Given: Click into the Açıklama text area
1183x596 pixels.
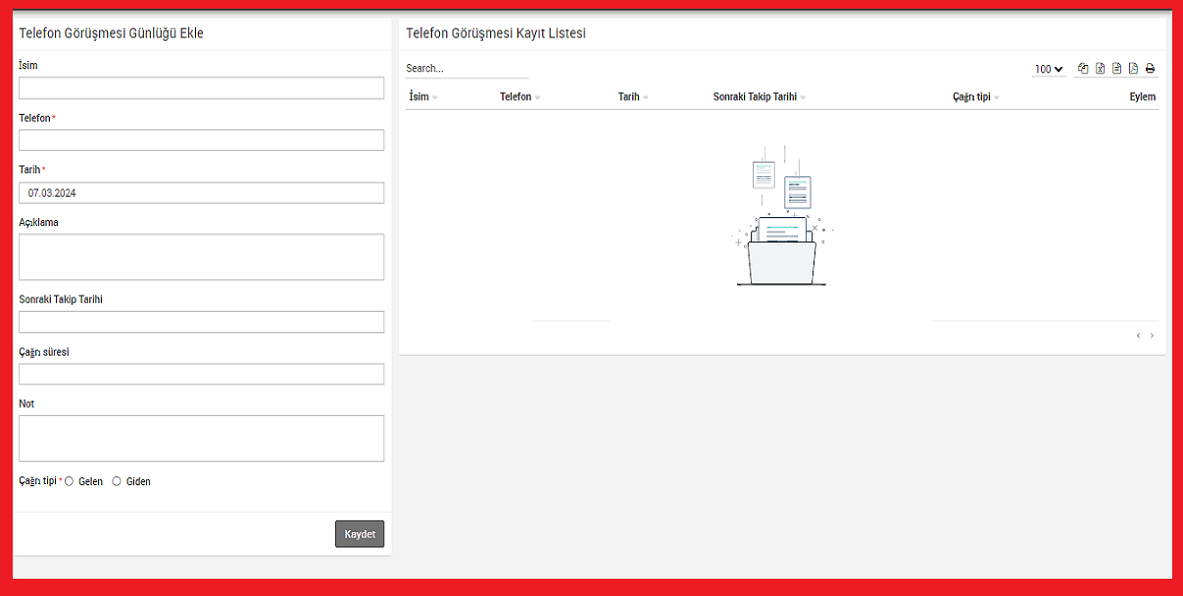Looking at the screenshot, I should pos(201,257).
